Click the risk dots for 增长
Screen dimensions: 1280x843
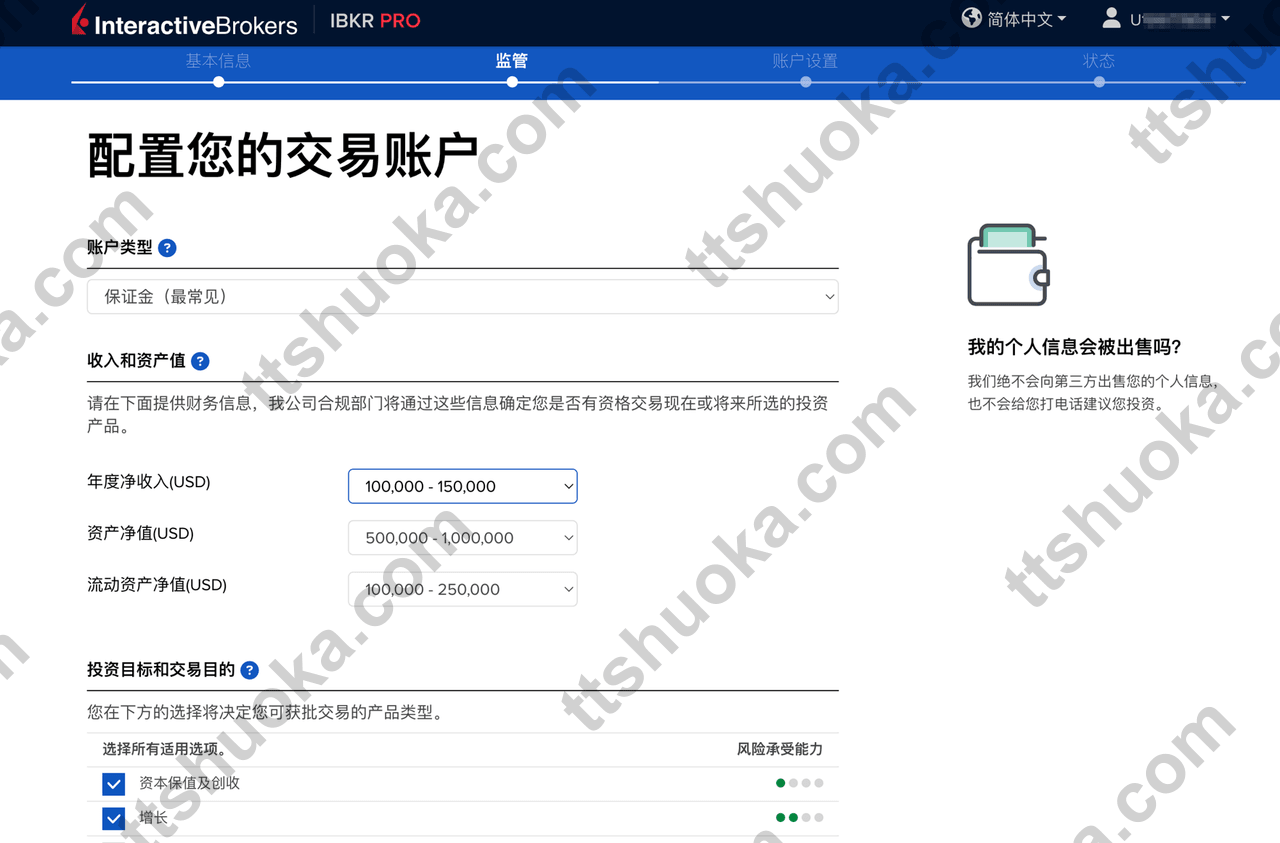pyautogui.click(x=800, y=817)
